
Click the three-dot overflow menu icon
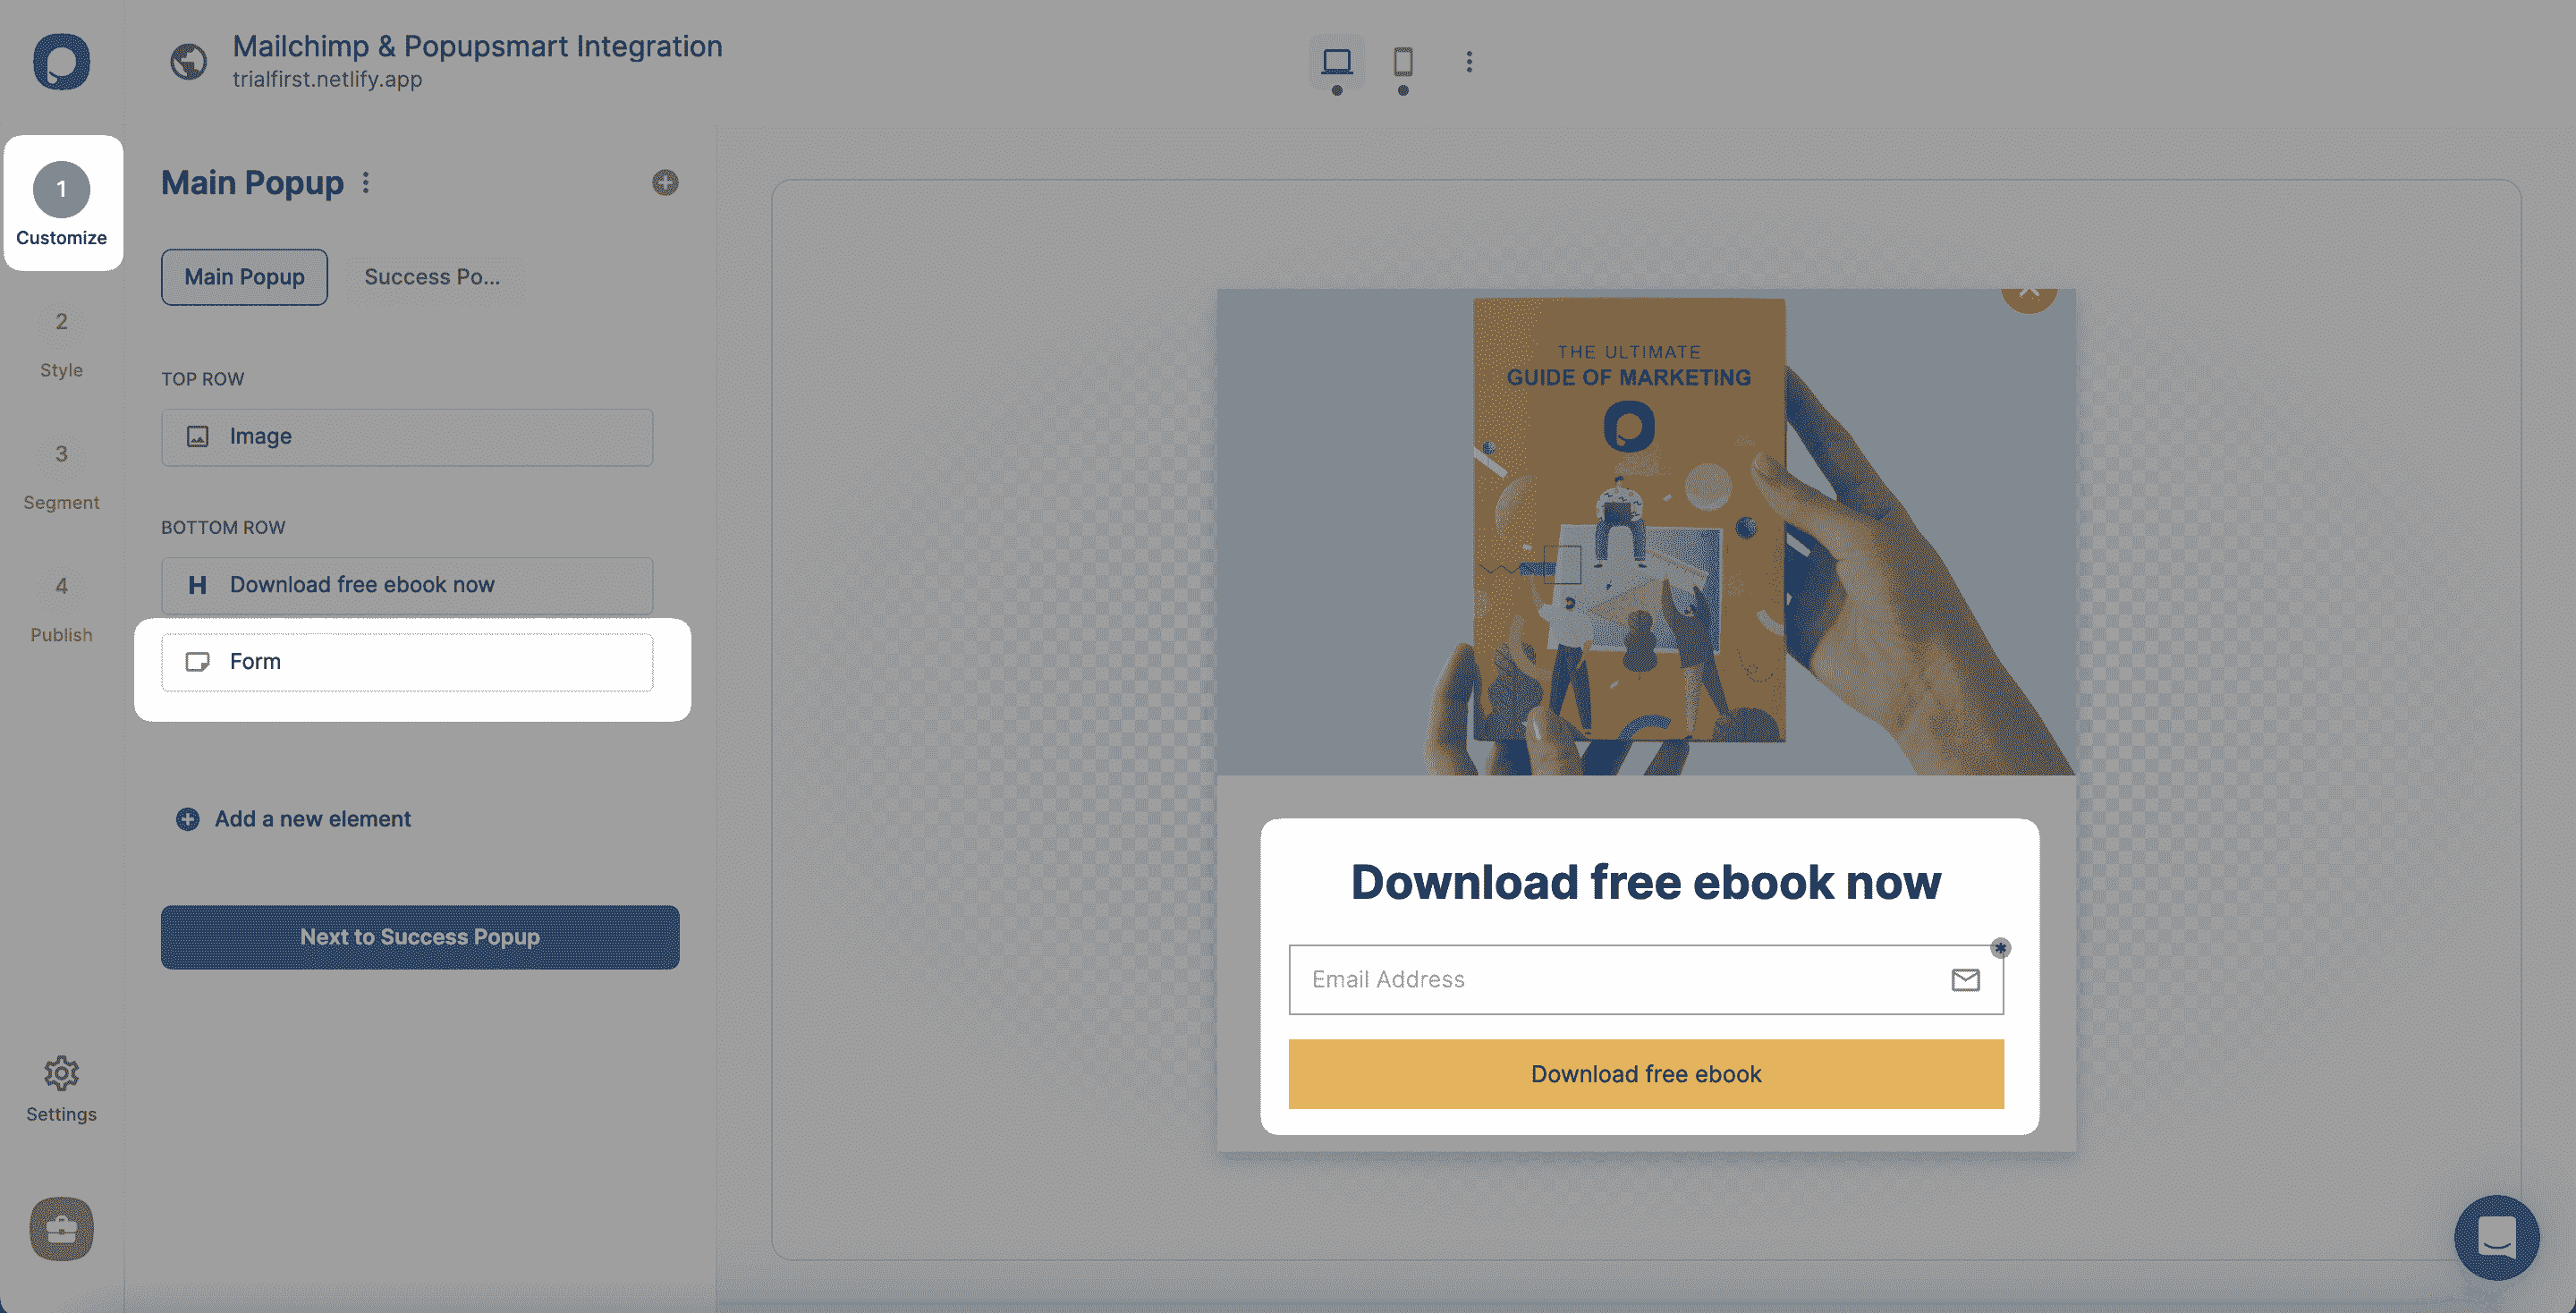367,182
